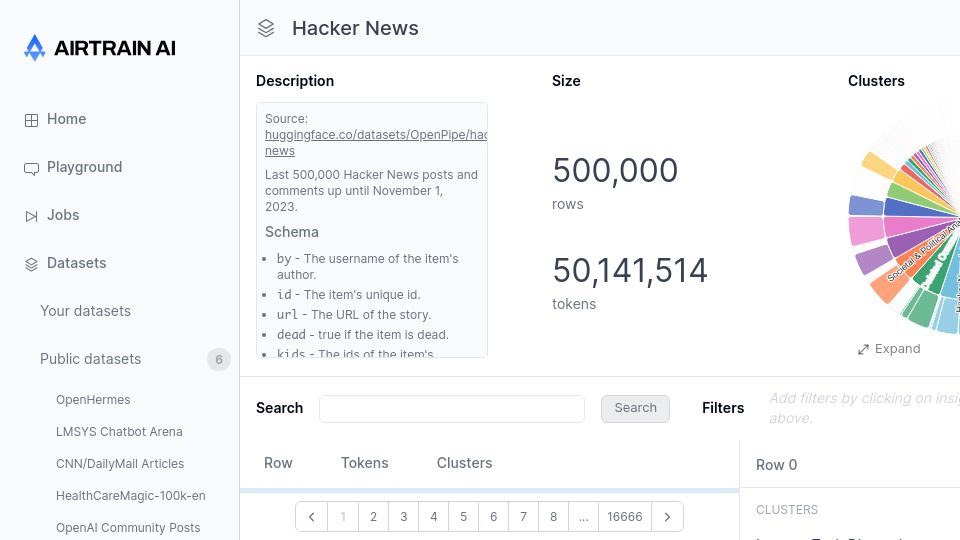The image size is (960, 540).
Task: Click the pagination ellipsis
Action: click(x=583, y=517)
